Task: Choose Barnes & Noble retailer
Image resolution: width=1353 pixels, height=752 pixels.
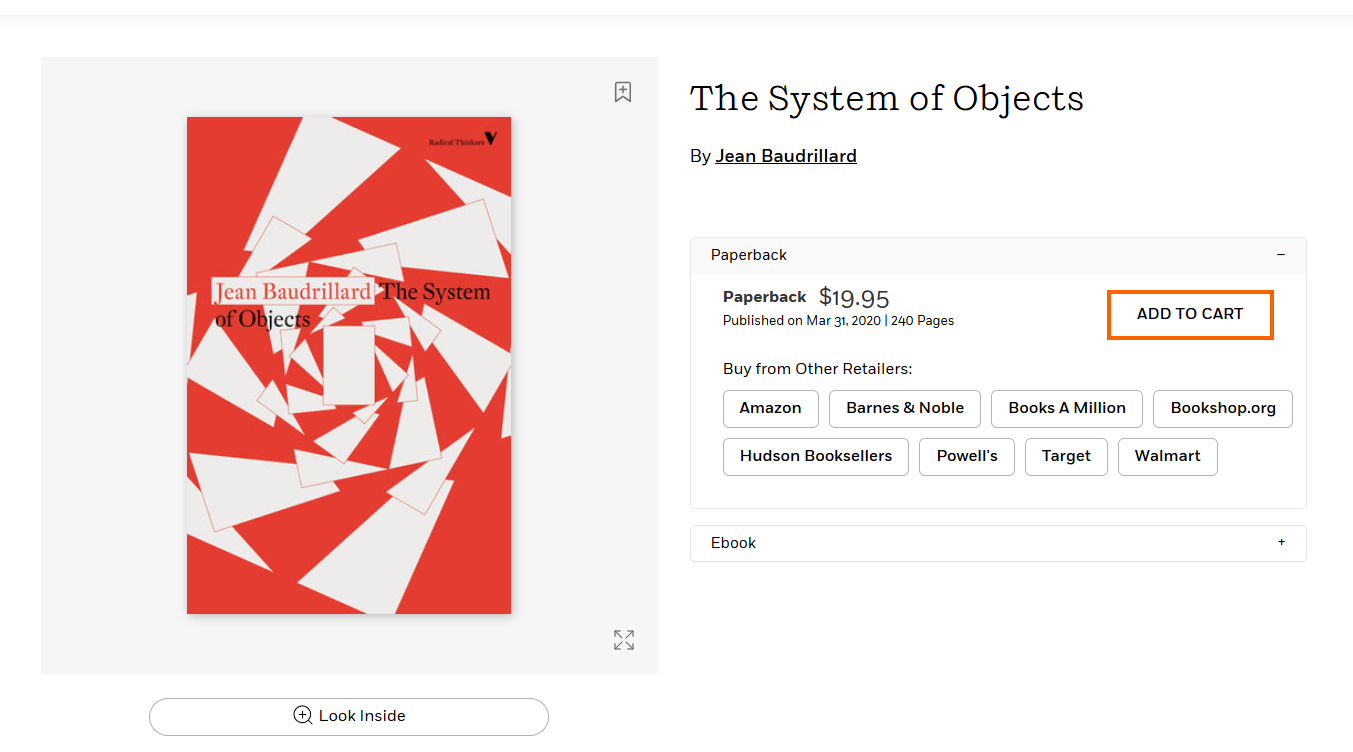Action: (904, 408)
